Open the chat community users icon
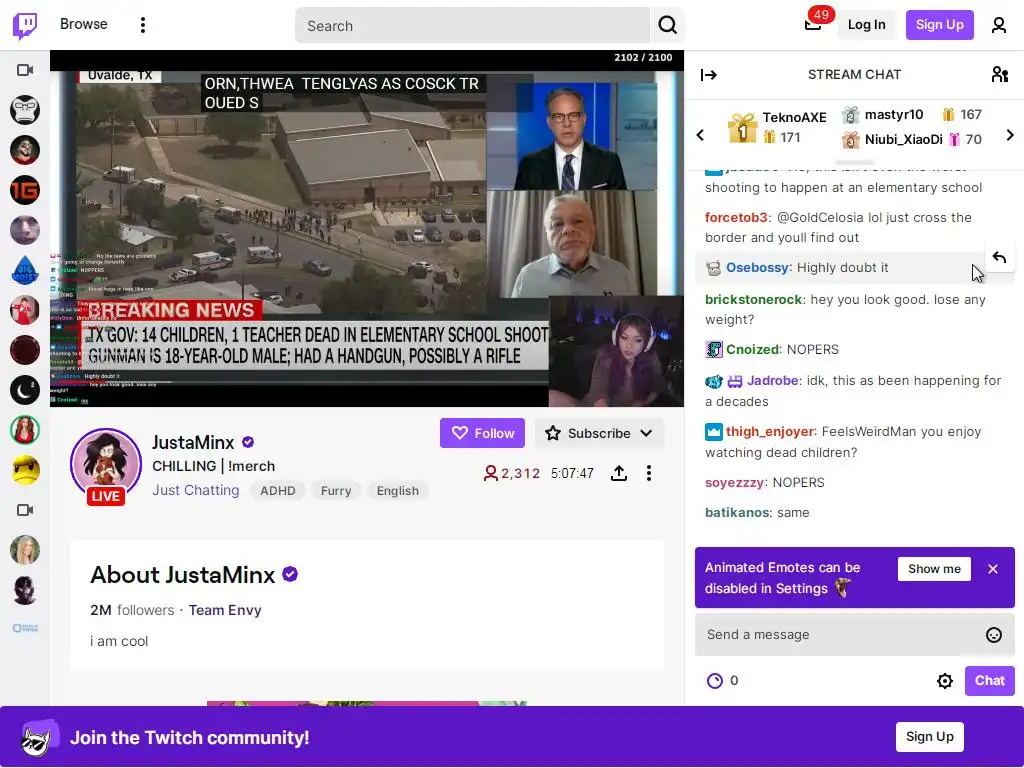Screen dimensions: 1024x768 point(1000,74)
